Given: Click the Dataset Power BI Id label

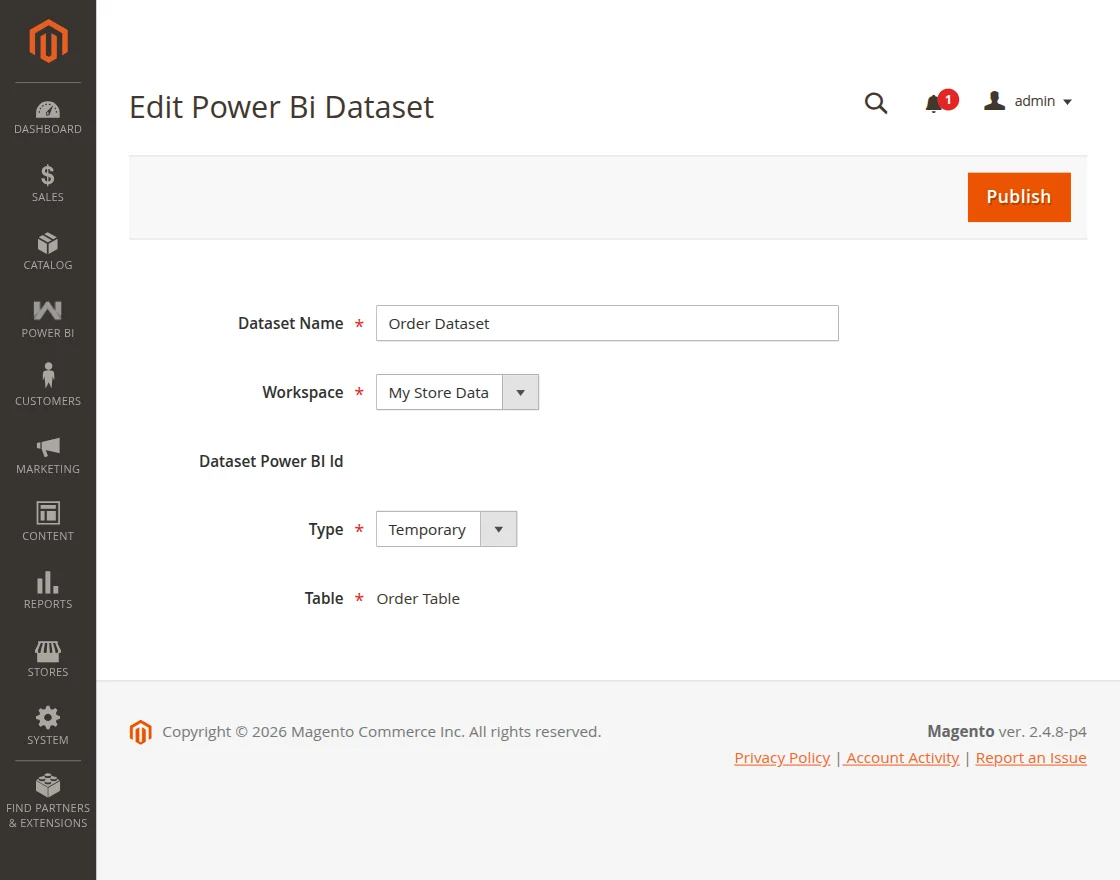Looking at the screenshot, I should 271,461.
